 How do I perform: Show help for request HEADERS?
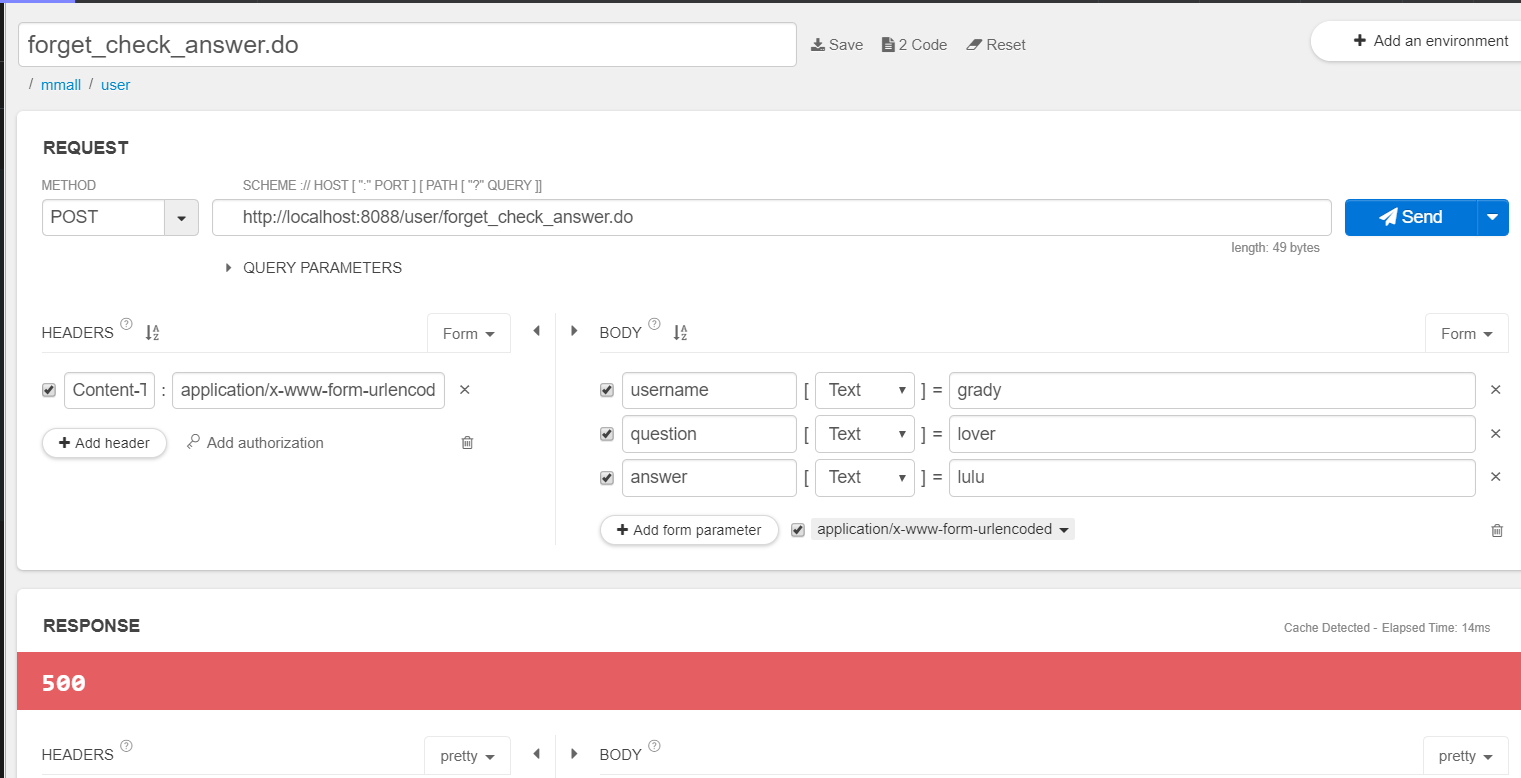tap(126, 324)
